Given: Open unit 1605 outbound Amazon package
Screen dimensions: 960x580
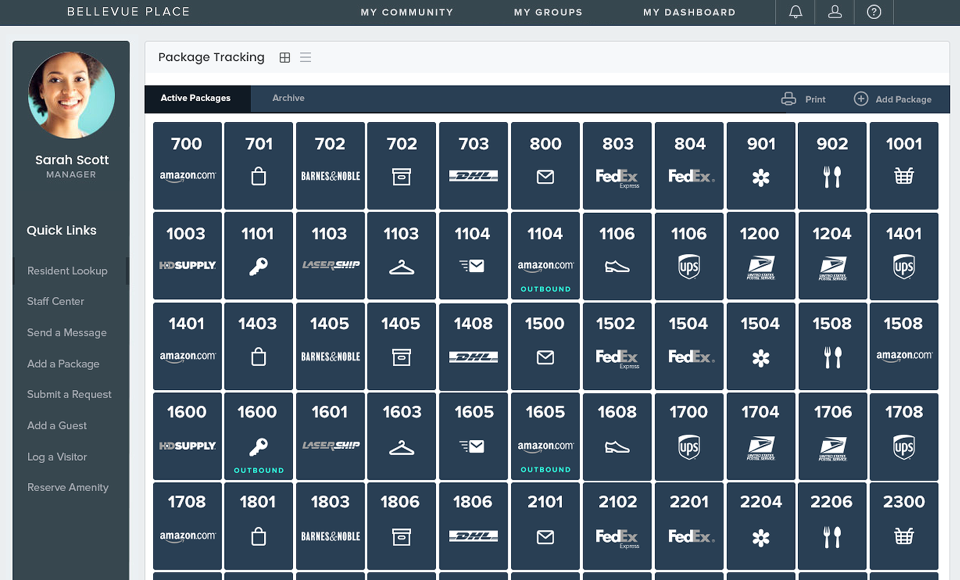Looking at the screenshot, I should click(545, 435).
